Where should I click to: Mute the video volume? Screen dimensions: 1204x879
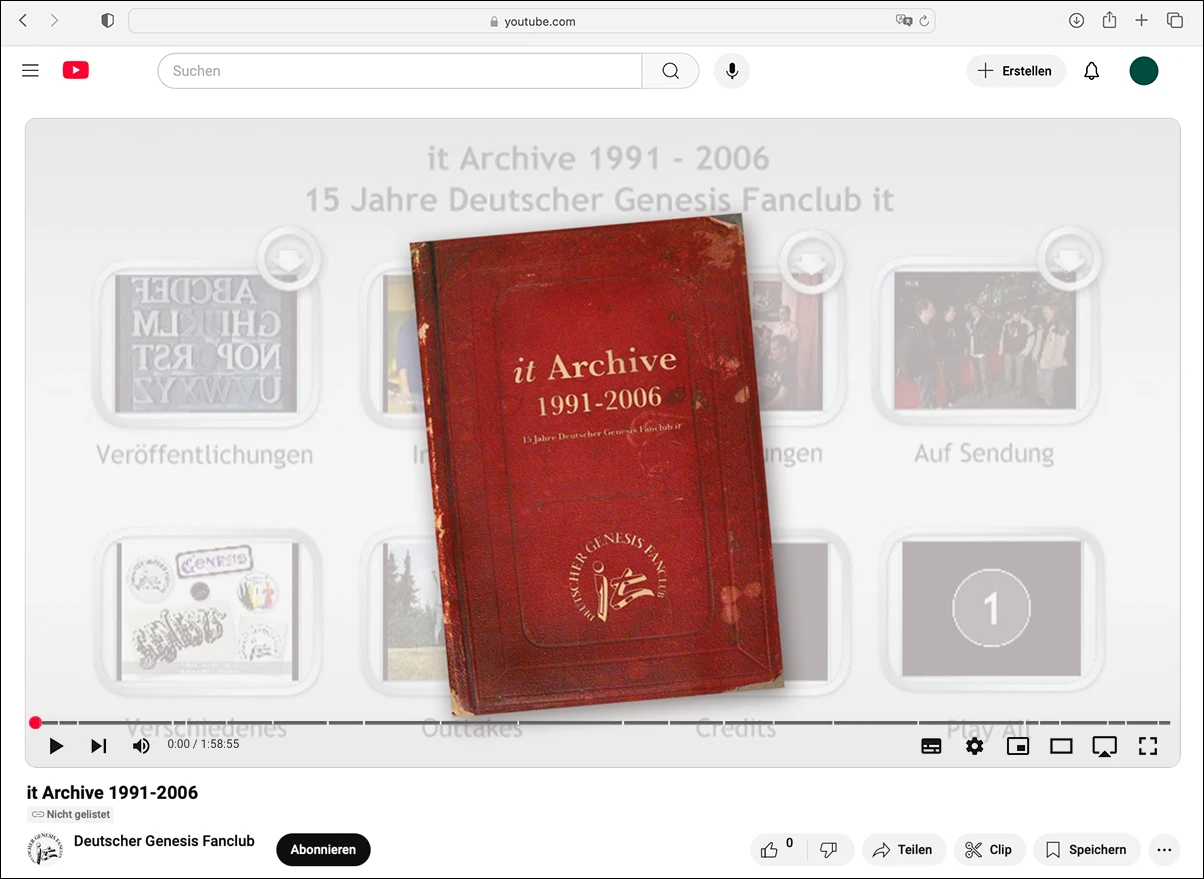[141, 746]
